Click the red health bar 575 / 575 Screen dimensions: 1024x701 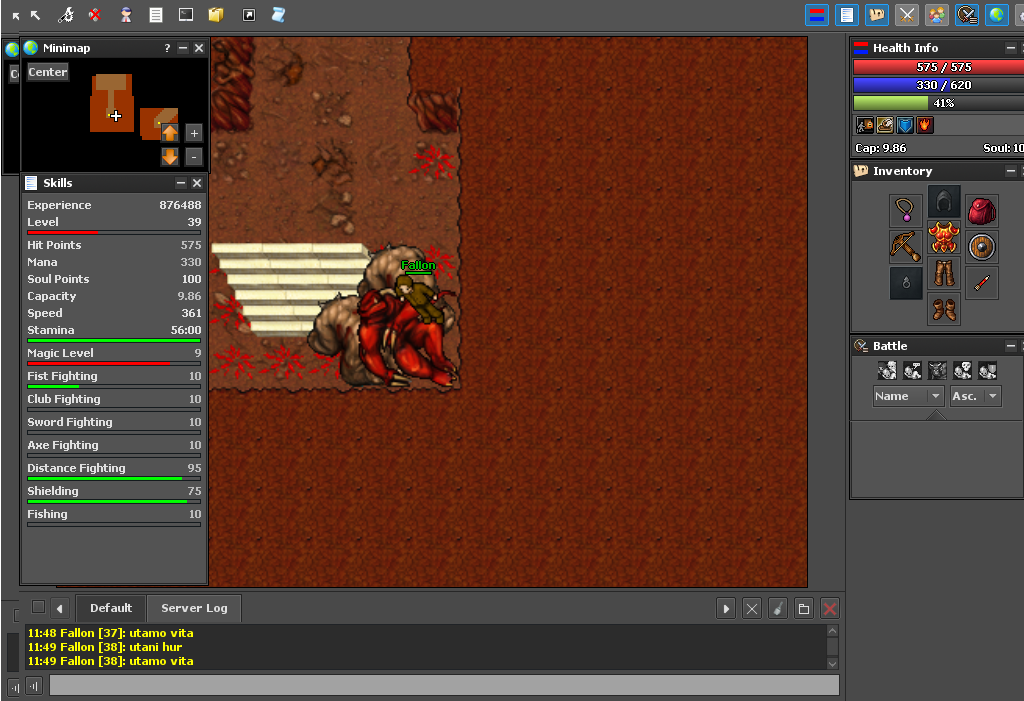[x=938, y=67]
